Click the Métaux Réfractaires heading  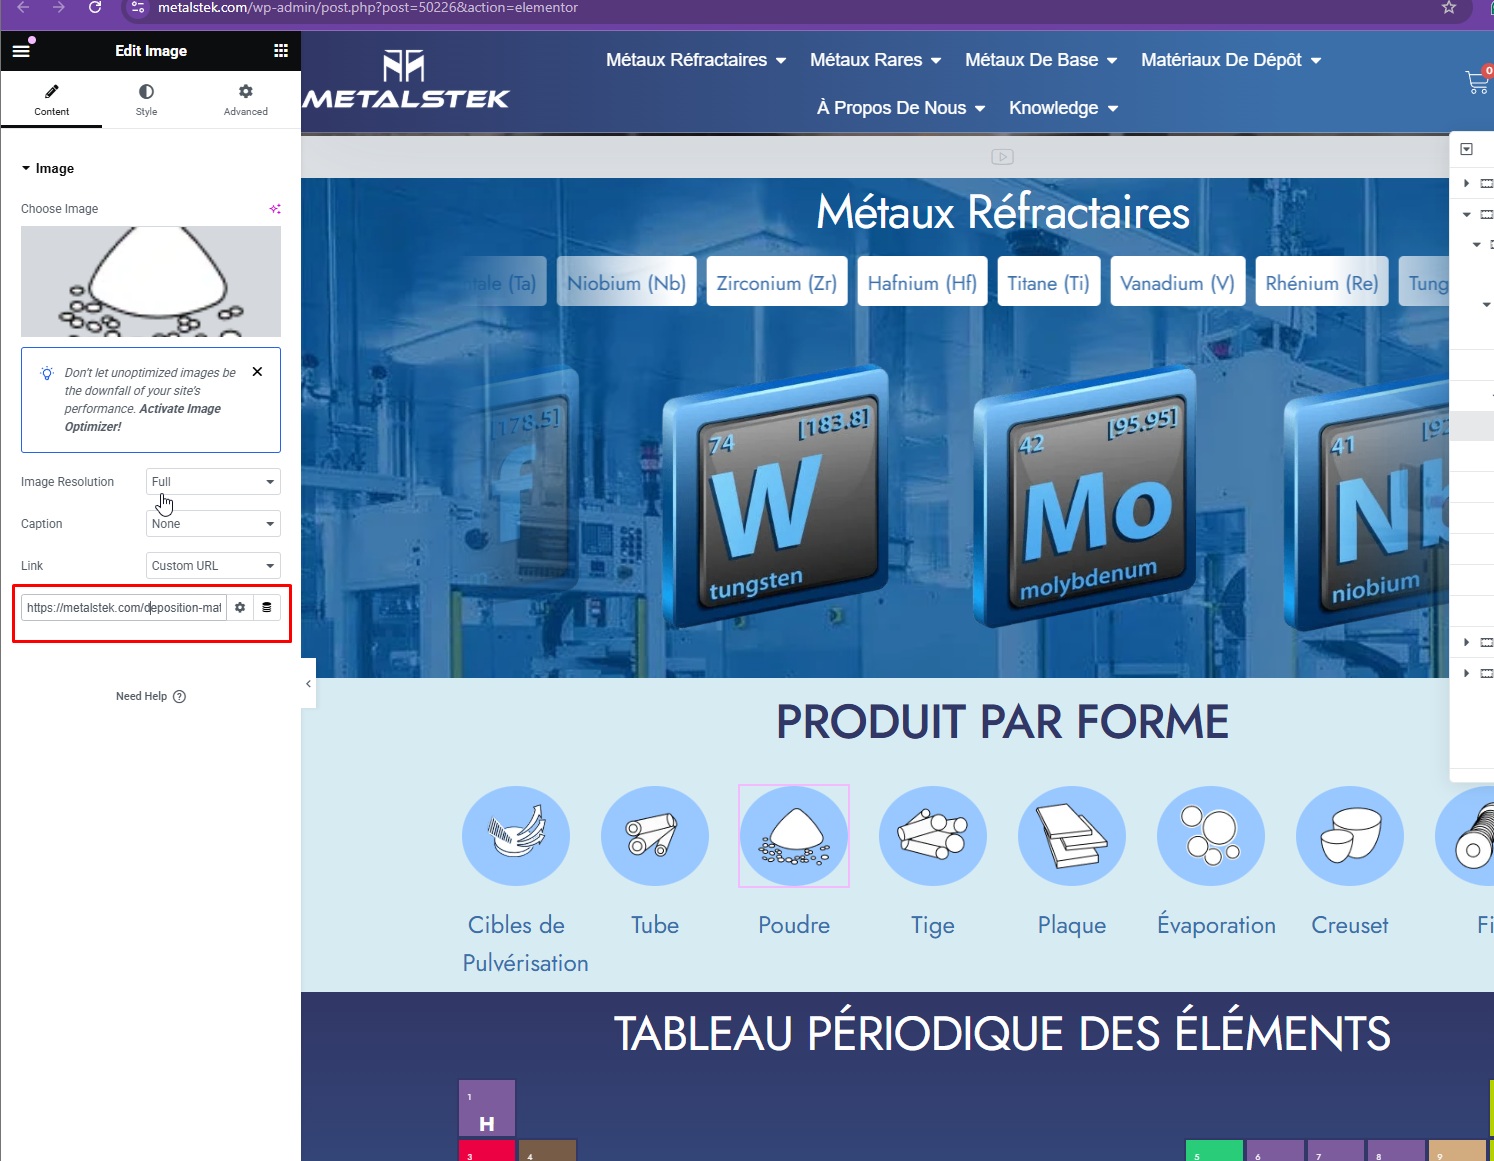[x=1003, y=212]
